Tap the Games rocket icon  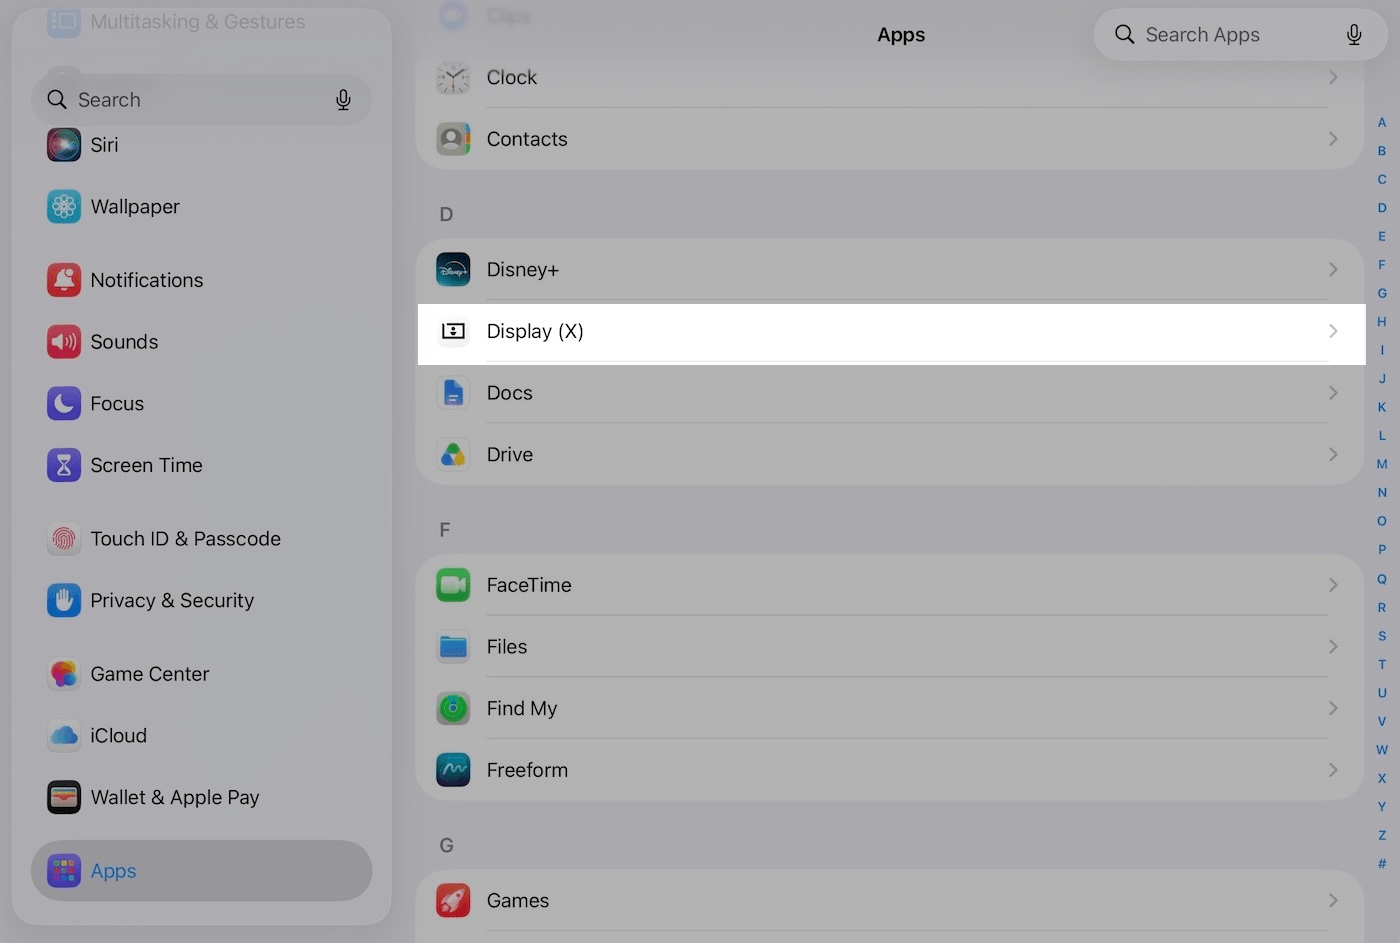pos(453,901)
